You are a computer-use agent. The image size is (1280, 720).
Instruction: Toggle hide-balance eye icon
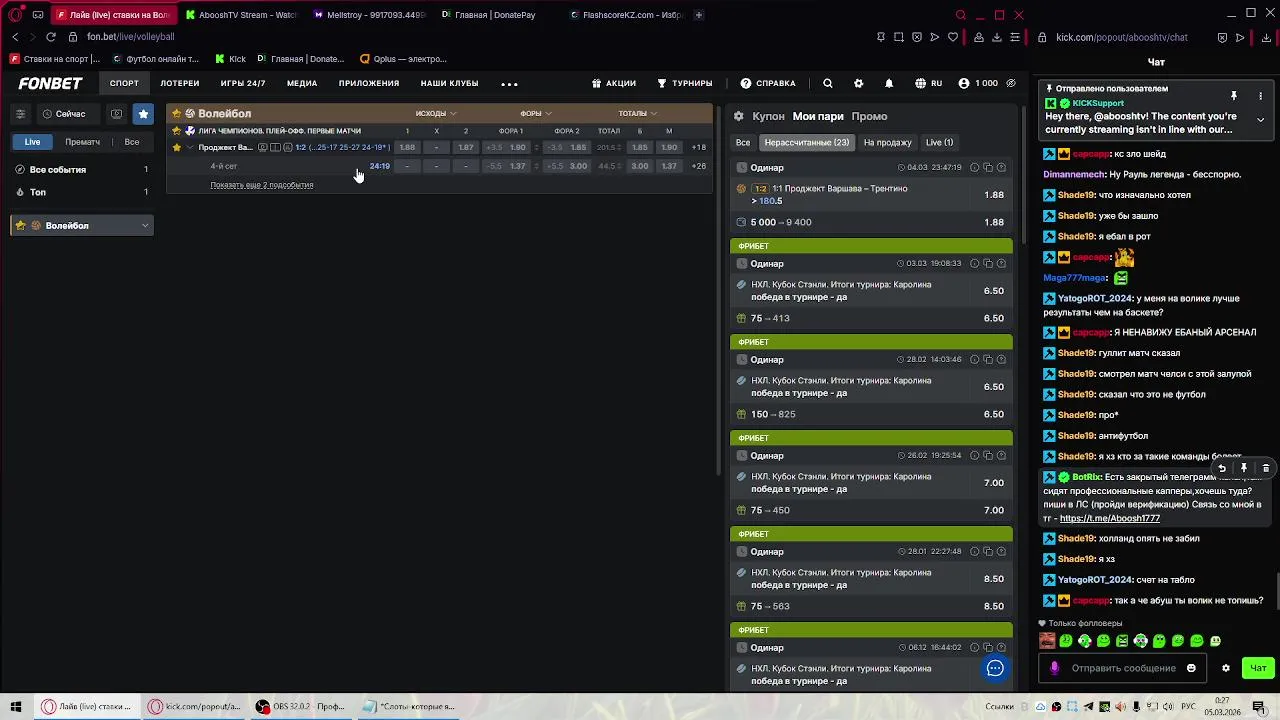coord(1011,83)
